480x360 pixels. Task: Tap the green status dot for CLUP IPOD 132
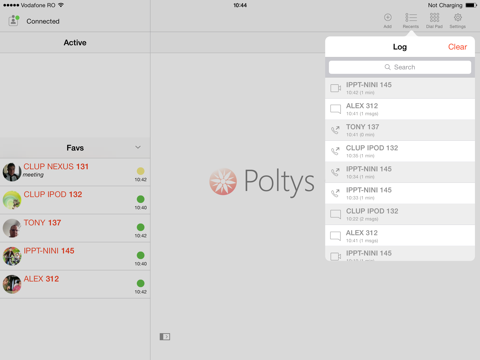click(141, 199)
